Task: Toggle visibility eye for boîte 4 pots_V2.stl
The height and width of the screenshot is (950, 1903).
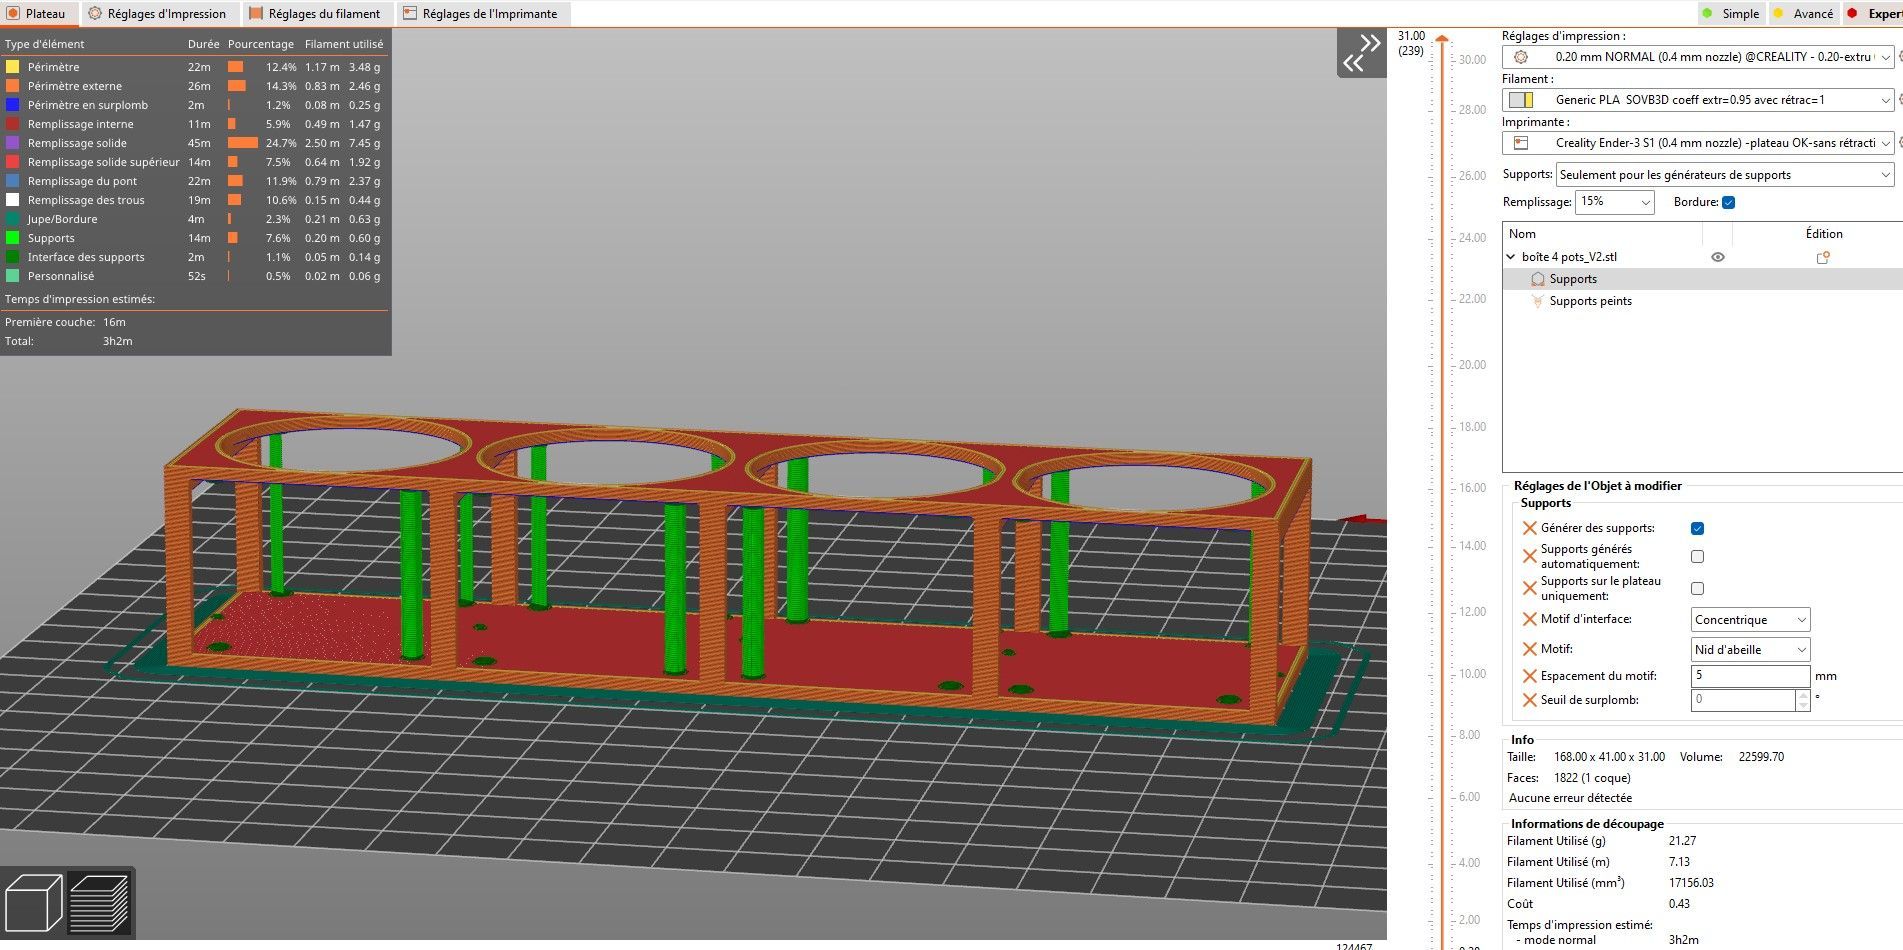Action: click(1718, 257)
